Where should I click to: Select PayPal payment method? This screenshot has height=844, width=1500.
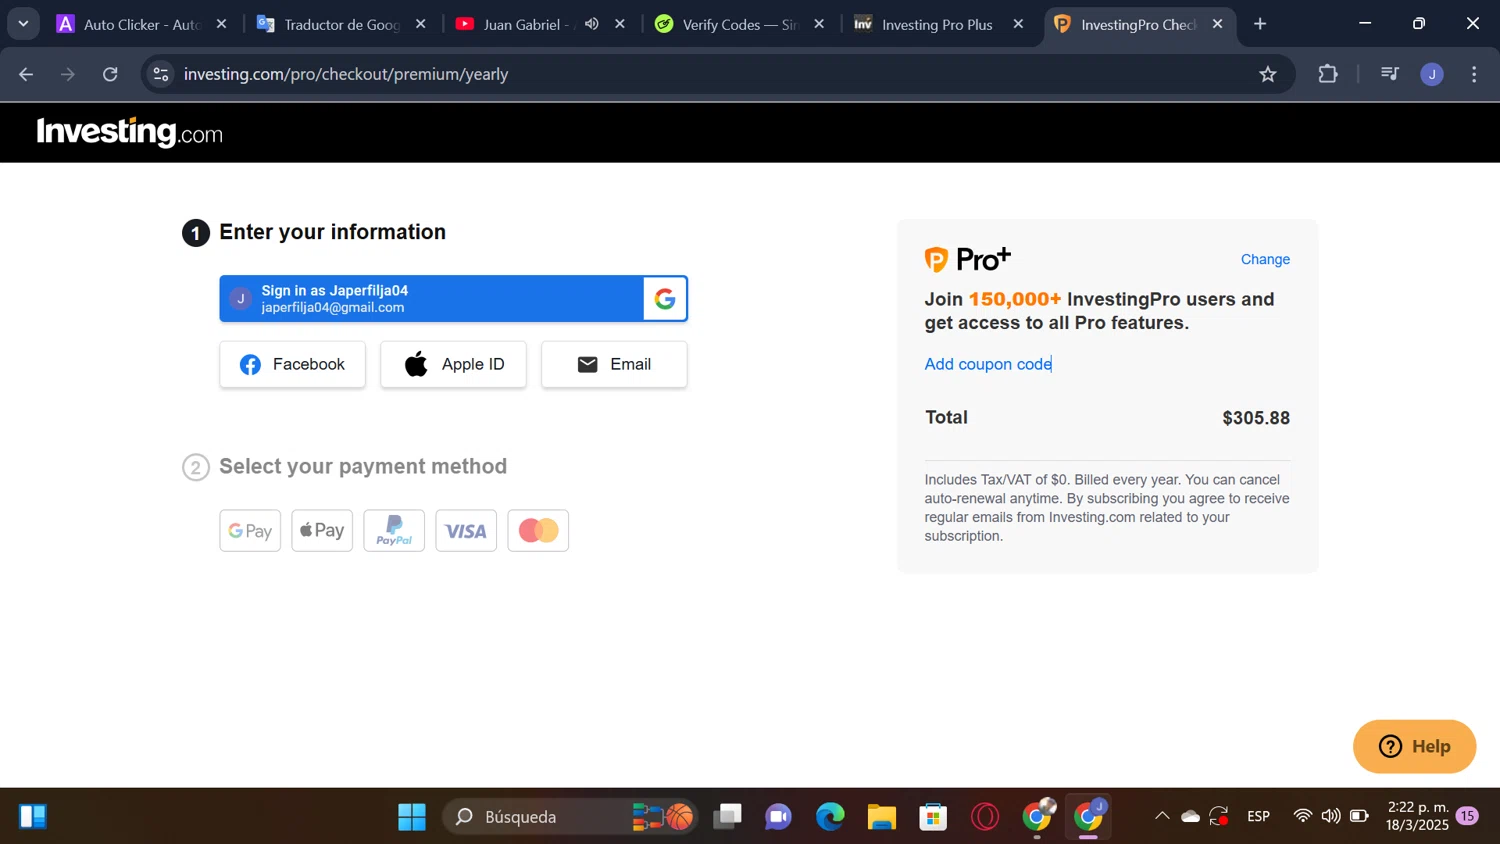[394, 531]
